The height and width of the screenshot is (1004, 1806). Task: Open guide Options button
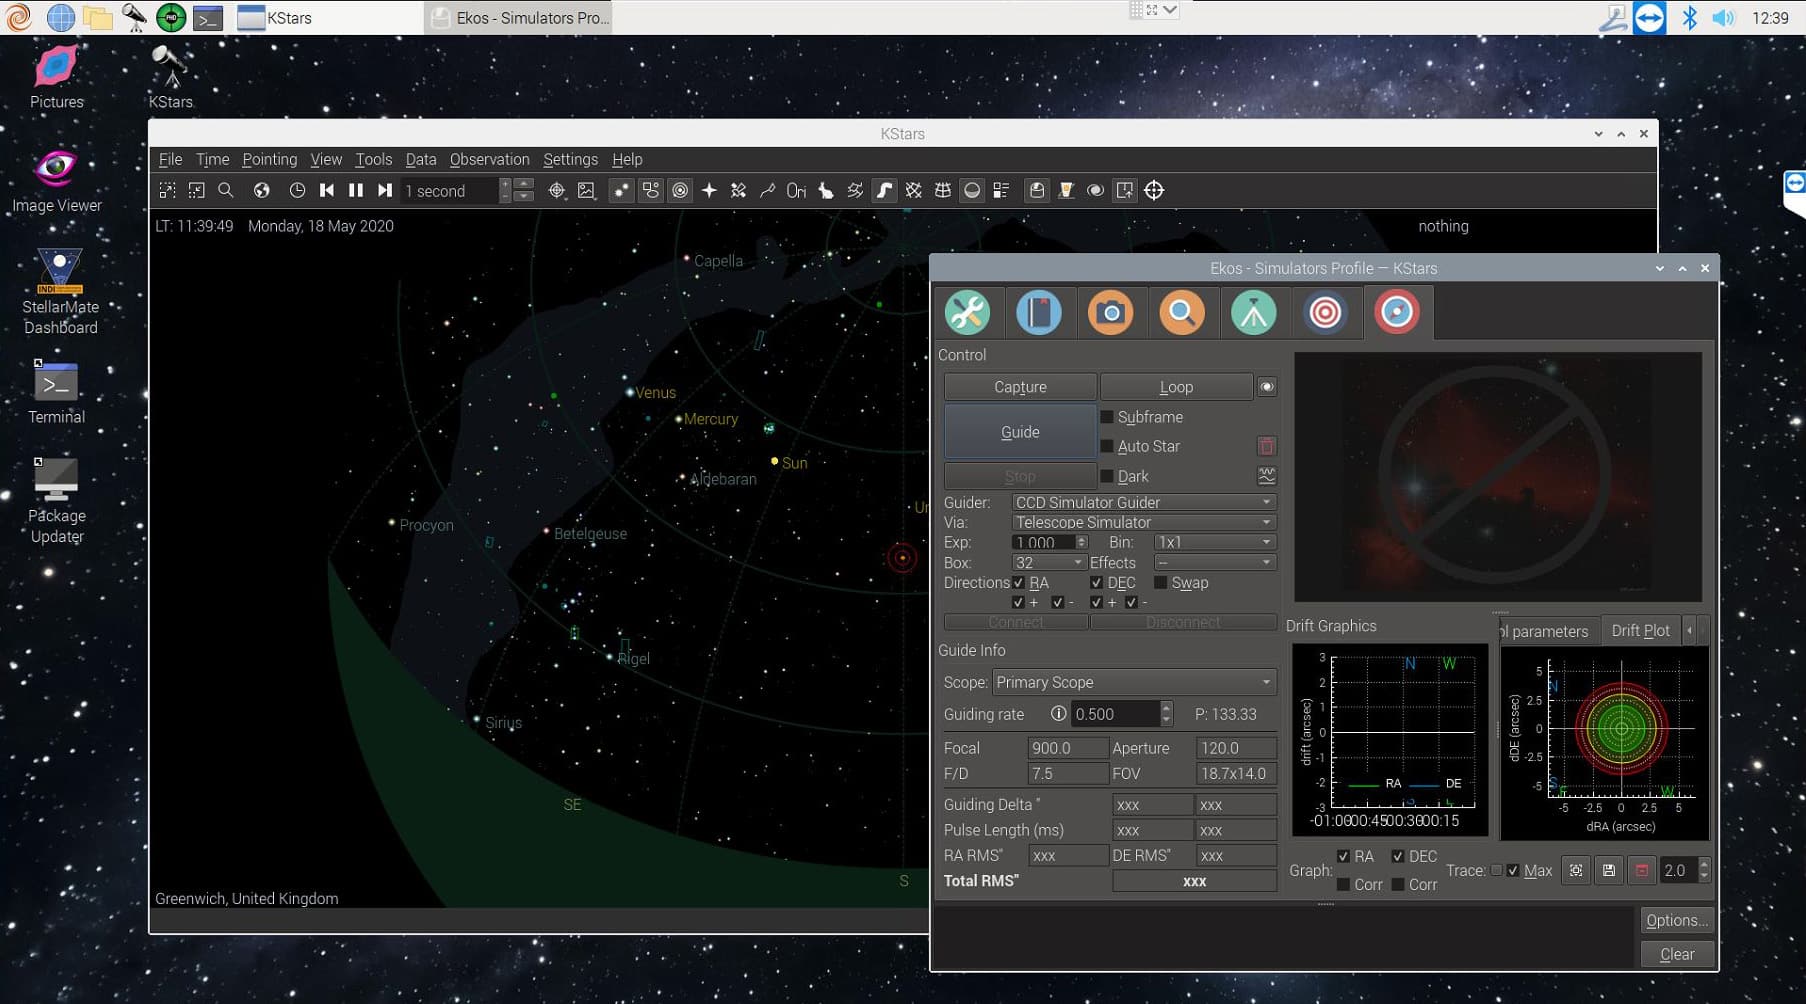(x=1677, y=921)
